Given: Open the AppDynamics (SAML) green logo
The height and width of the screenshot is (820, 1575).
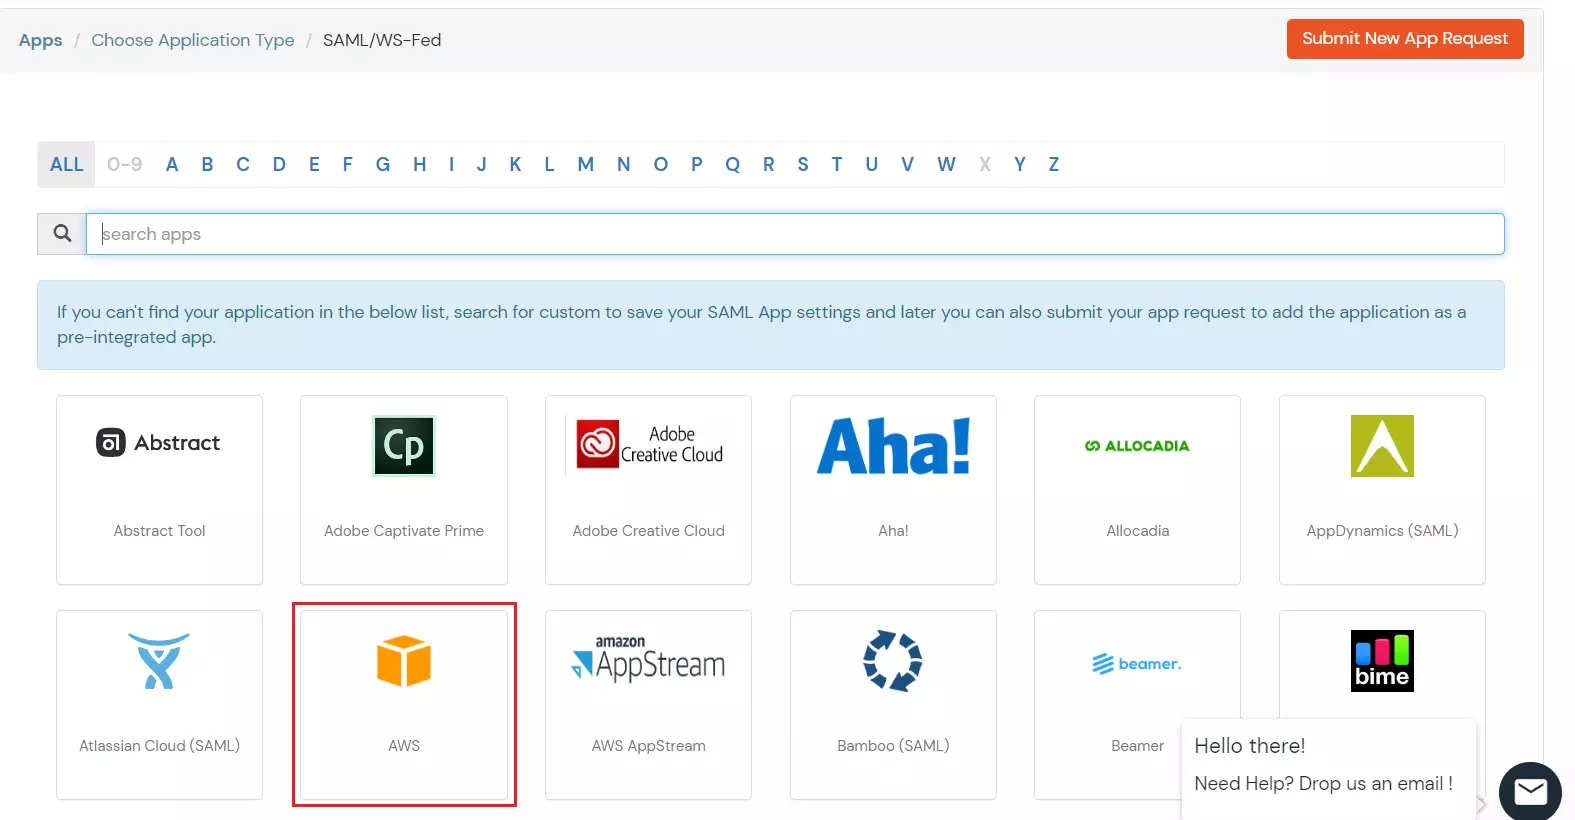Looking at the screenshot, I should click(x=1382, y=446).
